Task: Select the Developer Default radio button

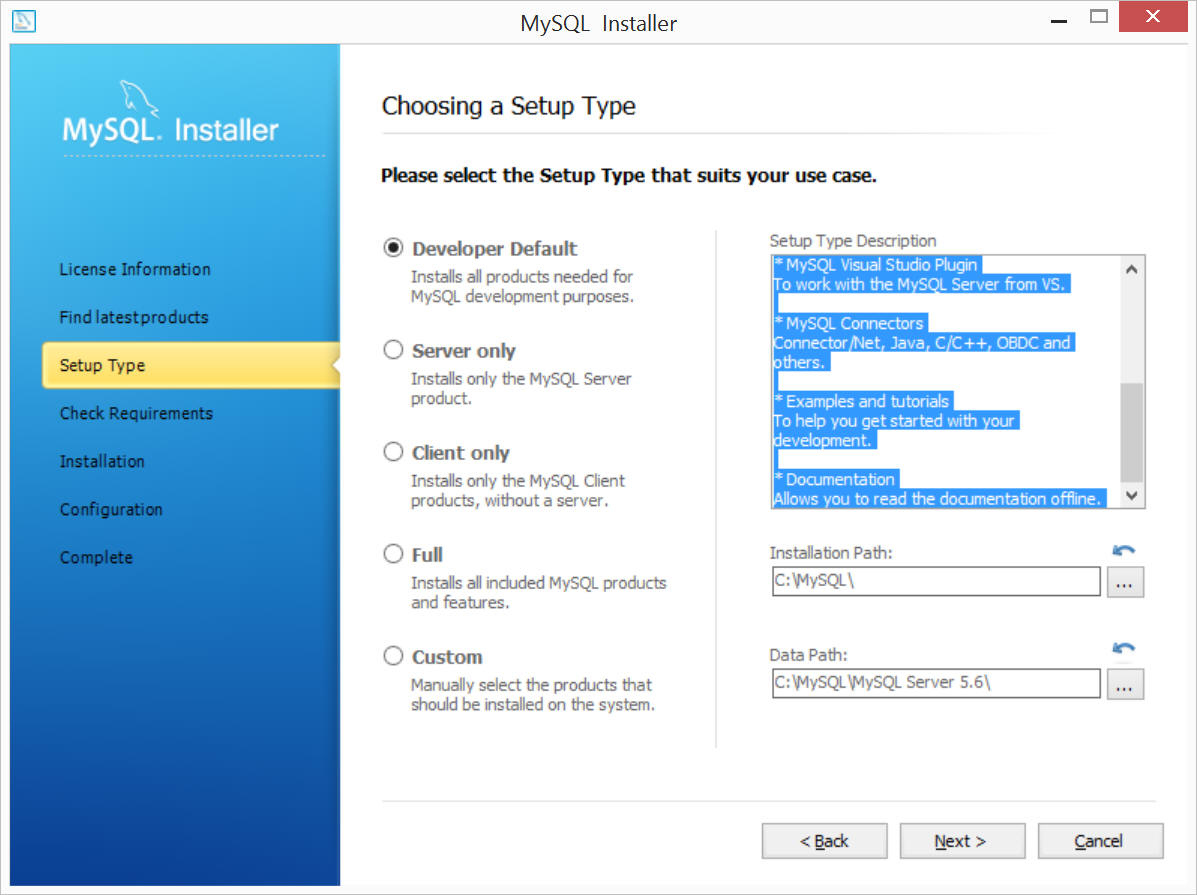Action: tap(393, 248)
